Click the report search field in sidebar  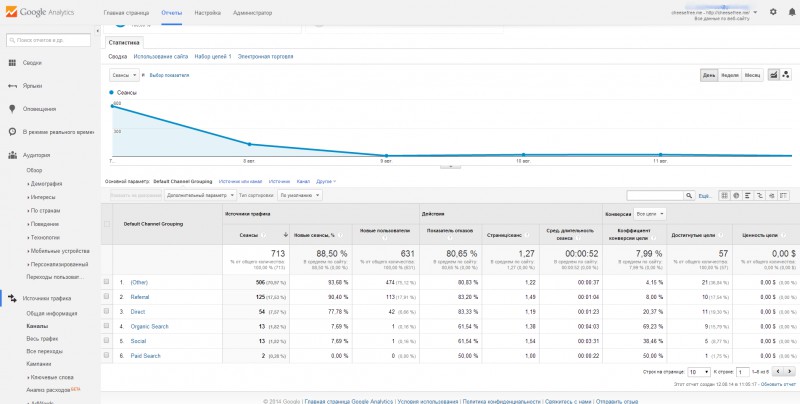click(48, 40)
